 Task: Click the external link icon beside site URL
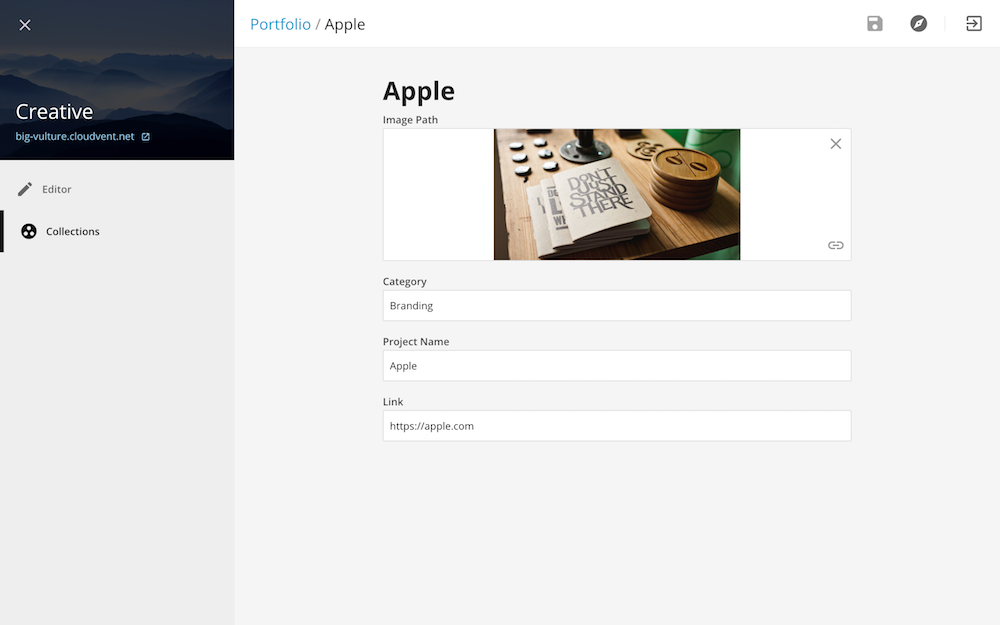pos(145,136)
